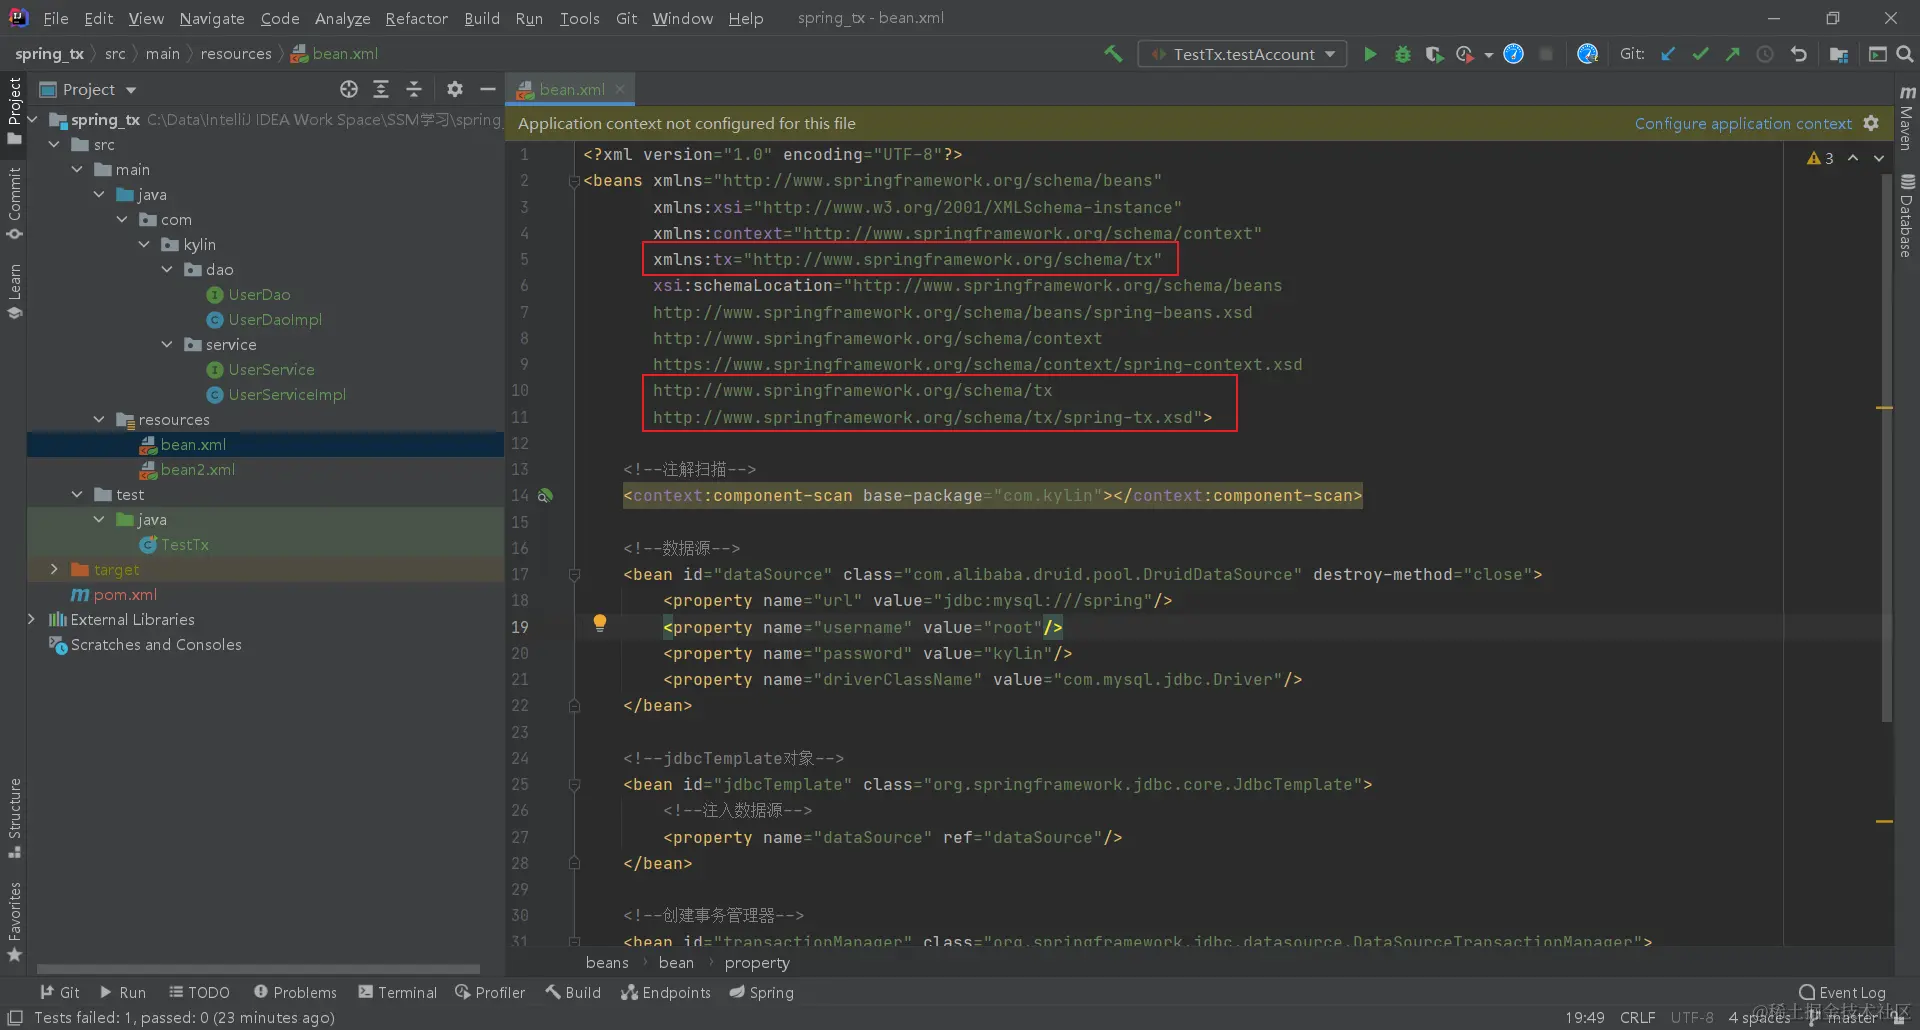Open Search Everywhere magnifier icon
This screenshot has width=1920, height=1030.
1905,54
